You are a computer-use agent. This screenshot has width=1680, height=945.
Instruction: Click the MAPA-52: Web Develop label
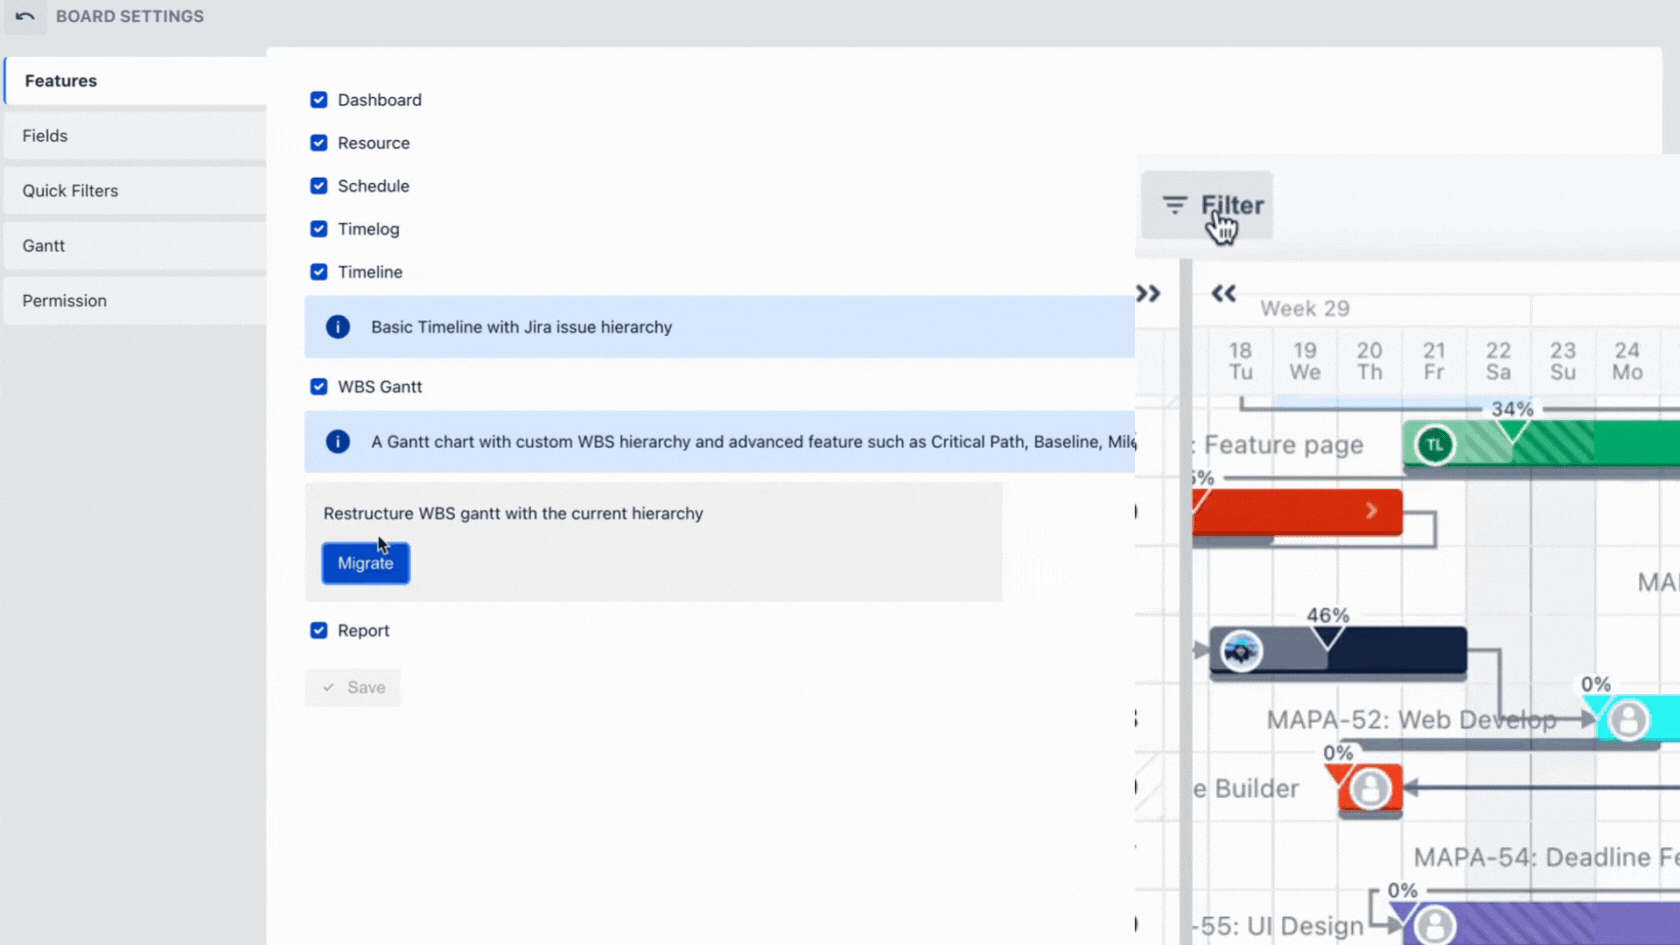[x=1411, y=720]
